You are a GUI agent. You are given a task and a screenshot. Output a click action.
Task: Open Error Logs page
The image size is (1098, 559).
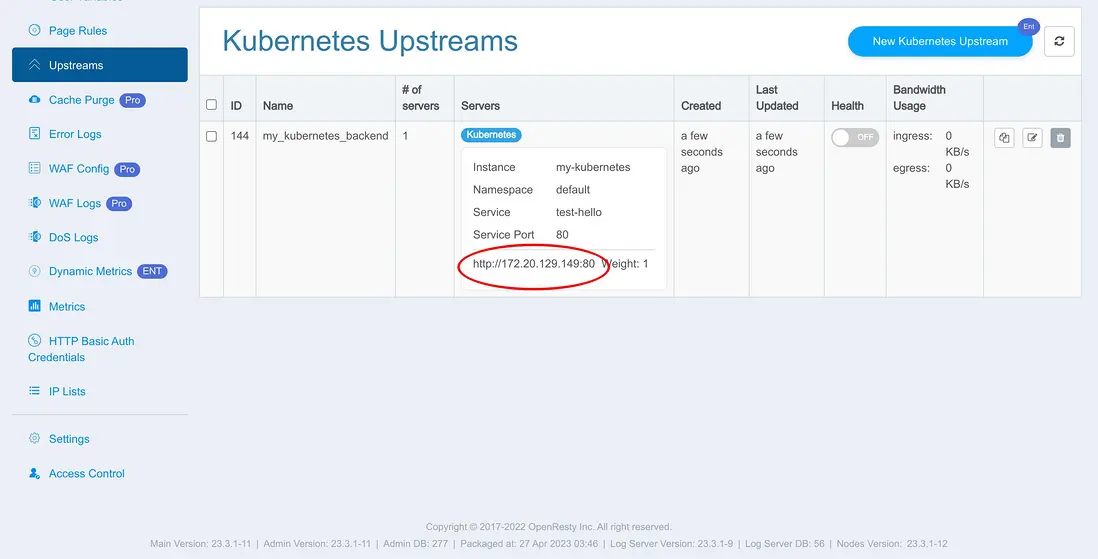tap(75, 134)
